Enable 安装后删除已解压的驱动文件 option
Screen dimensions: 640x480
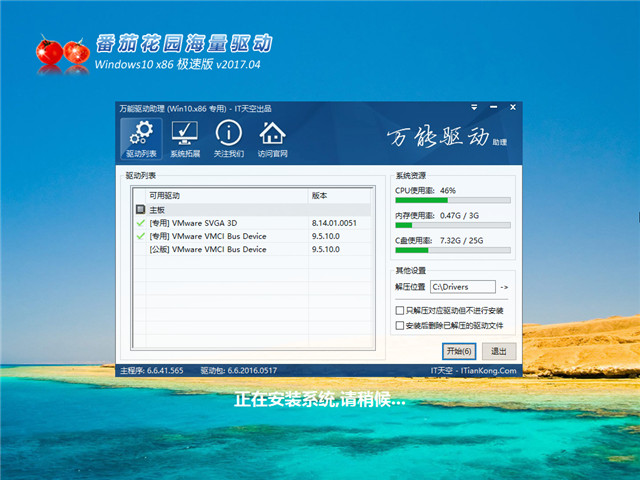(x=400, y=325)
